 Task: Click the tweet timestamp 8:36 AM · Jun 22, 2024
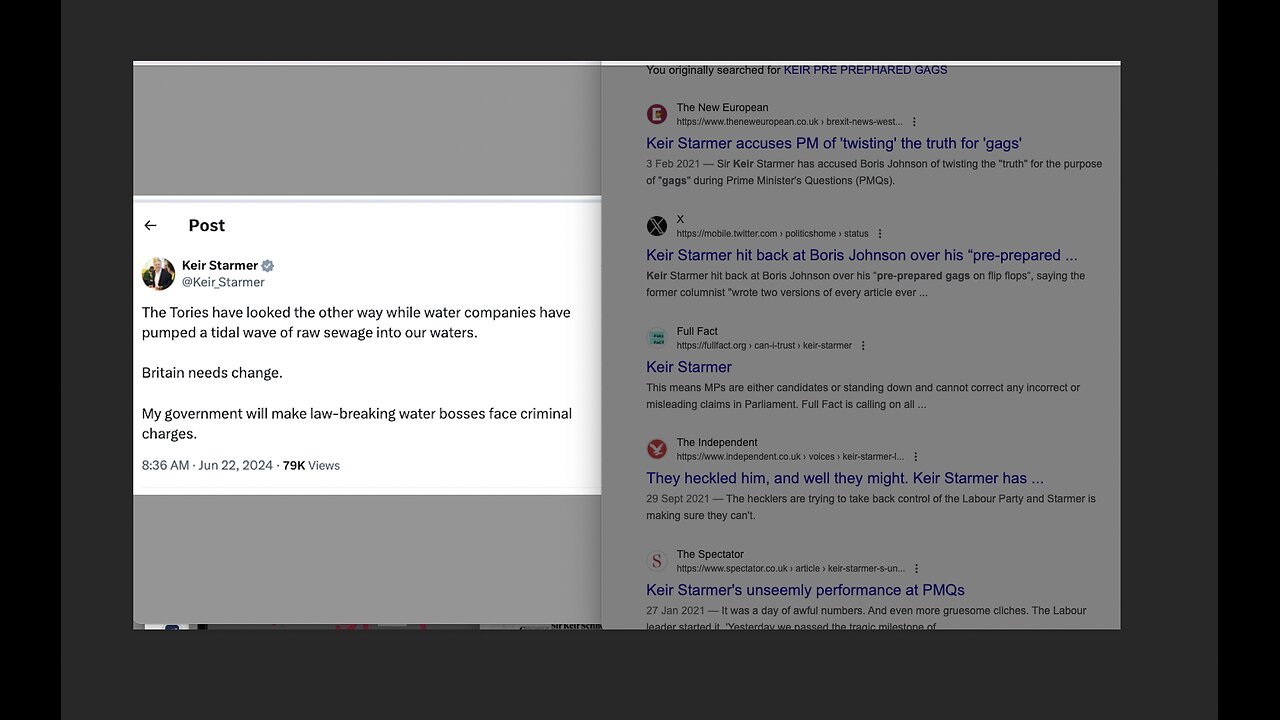[207, 465]
